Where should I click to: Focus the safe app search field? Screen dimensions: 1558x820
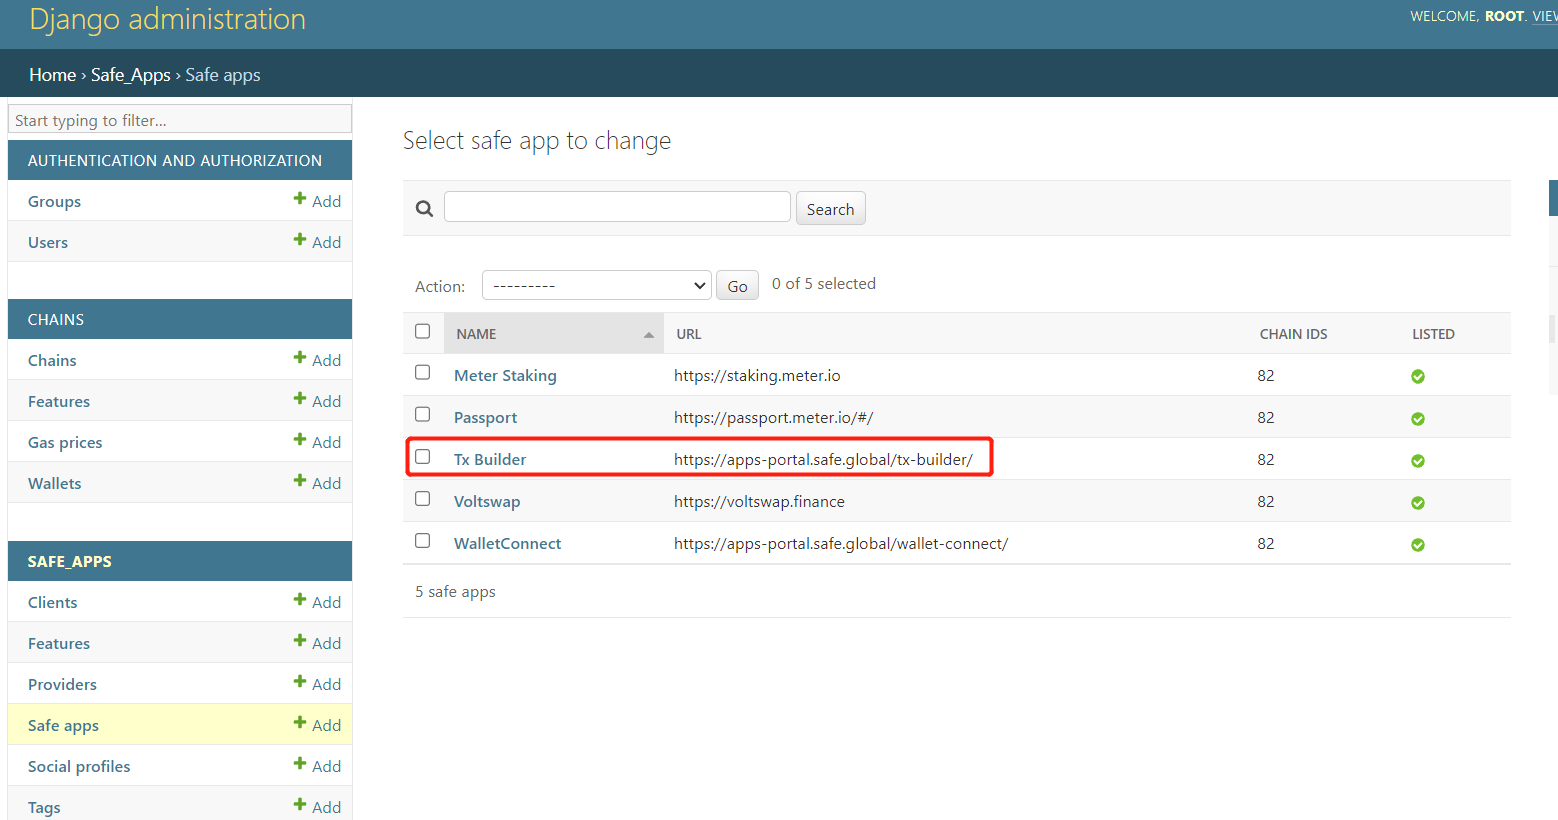point(617,207)
